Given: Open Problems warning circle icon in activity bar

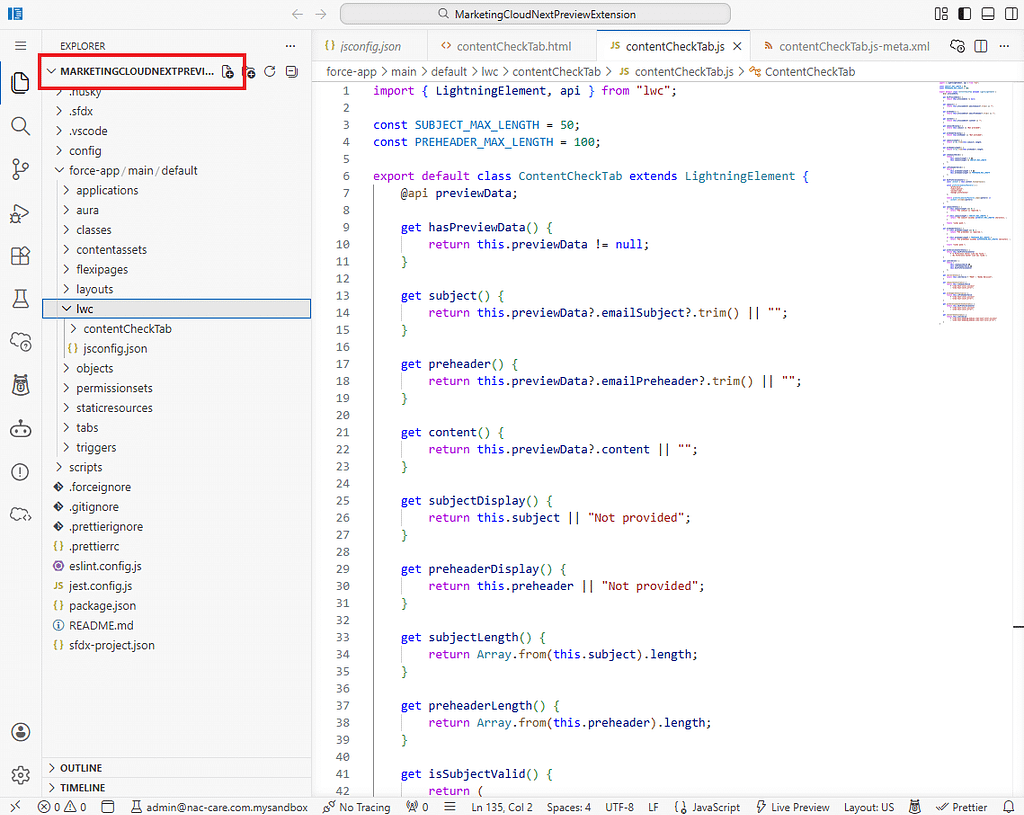Looking at the screenshot, I should tap(20, 472).
